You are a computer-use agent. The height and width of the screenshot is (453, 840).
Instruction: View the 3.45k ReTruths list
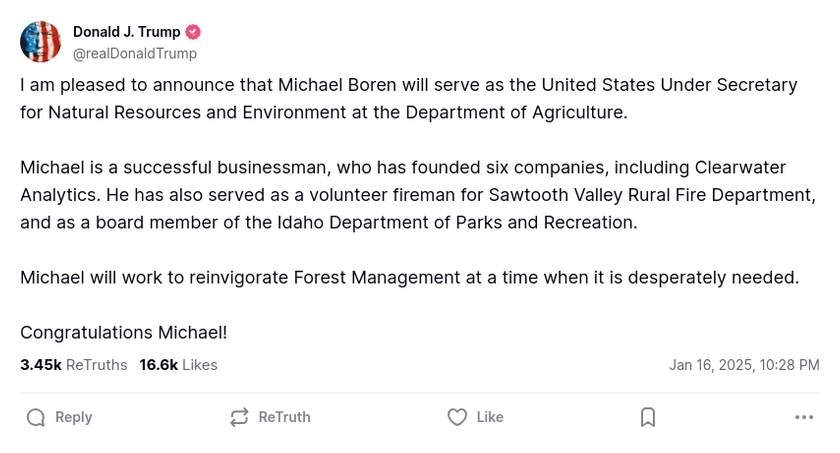pos(73,365)
